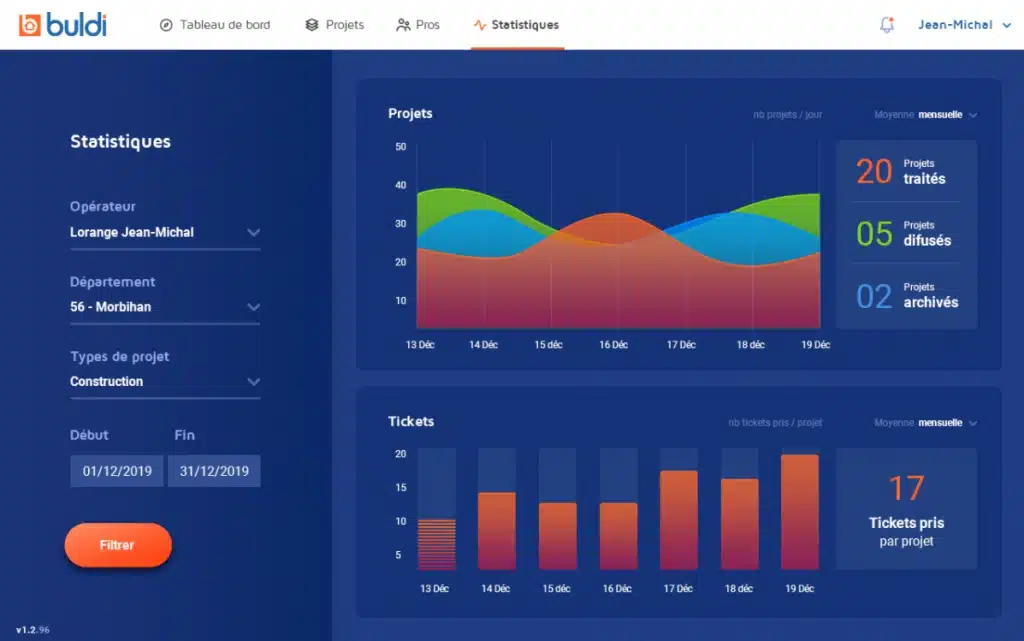Image resolution: width=1024 pixels, height=641 pixels.
Task: Click the Tableau de bord compass icon
Action: coord(166,25)
